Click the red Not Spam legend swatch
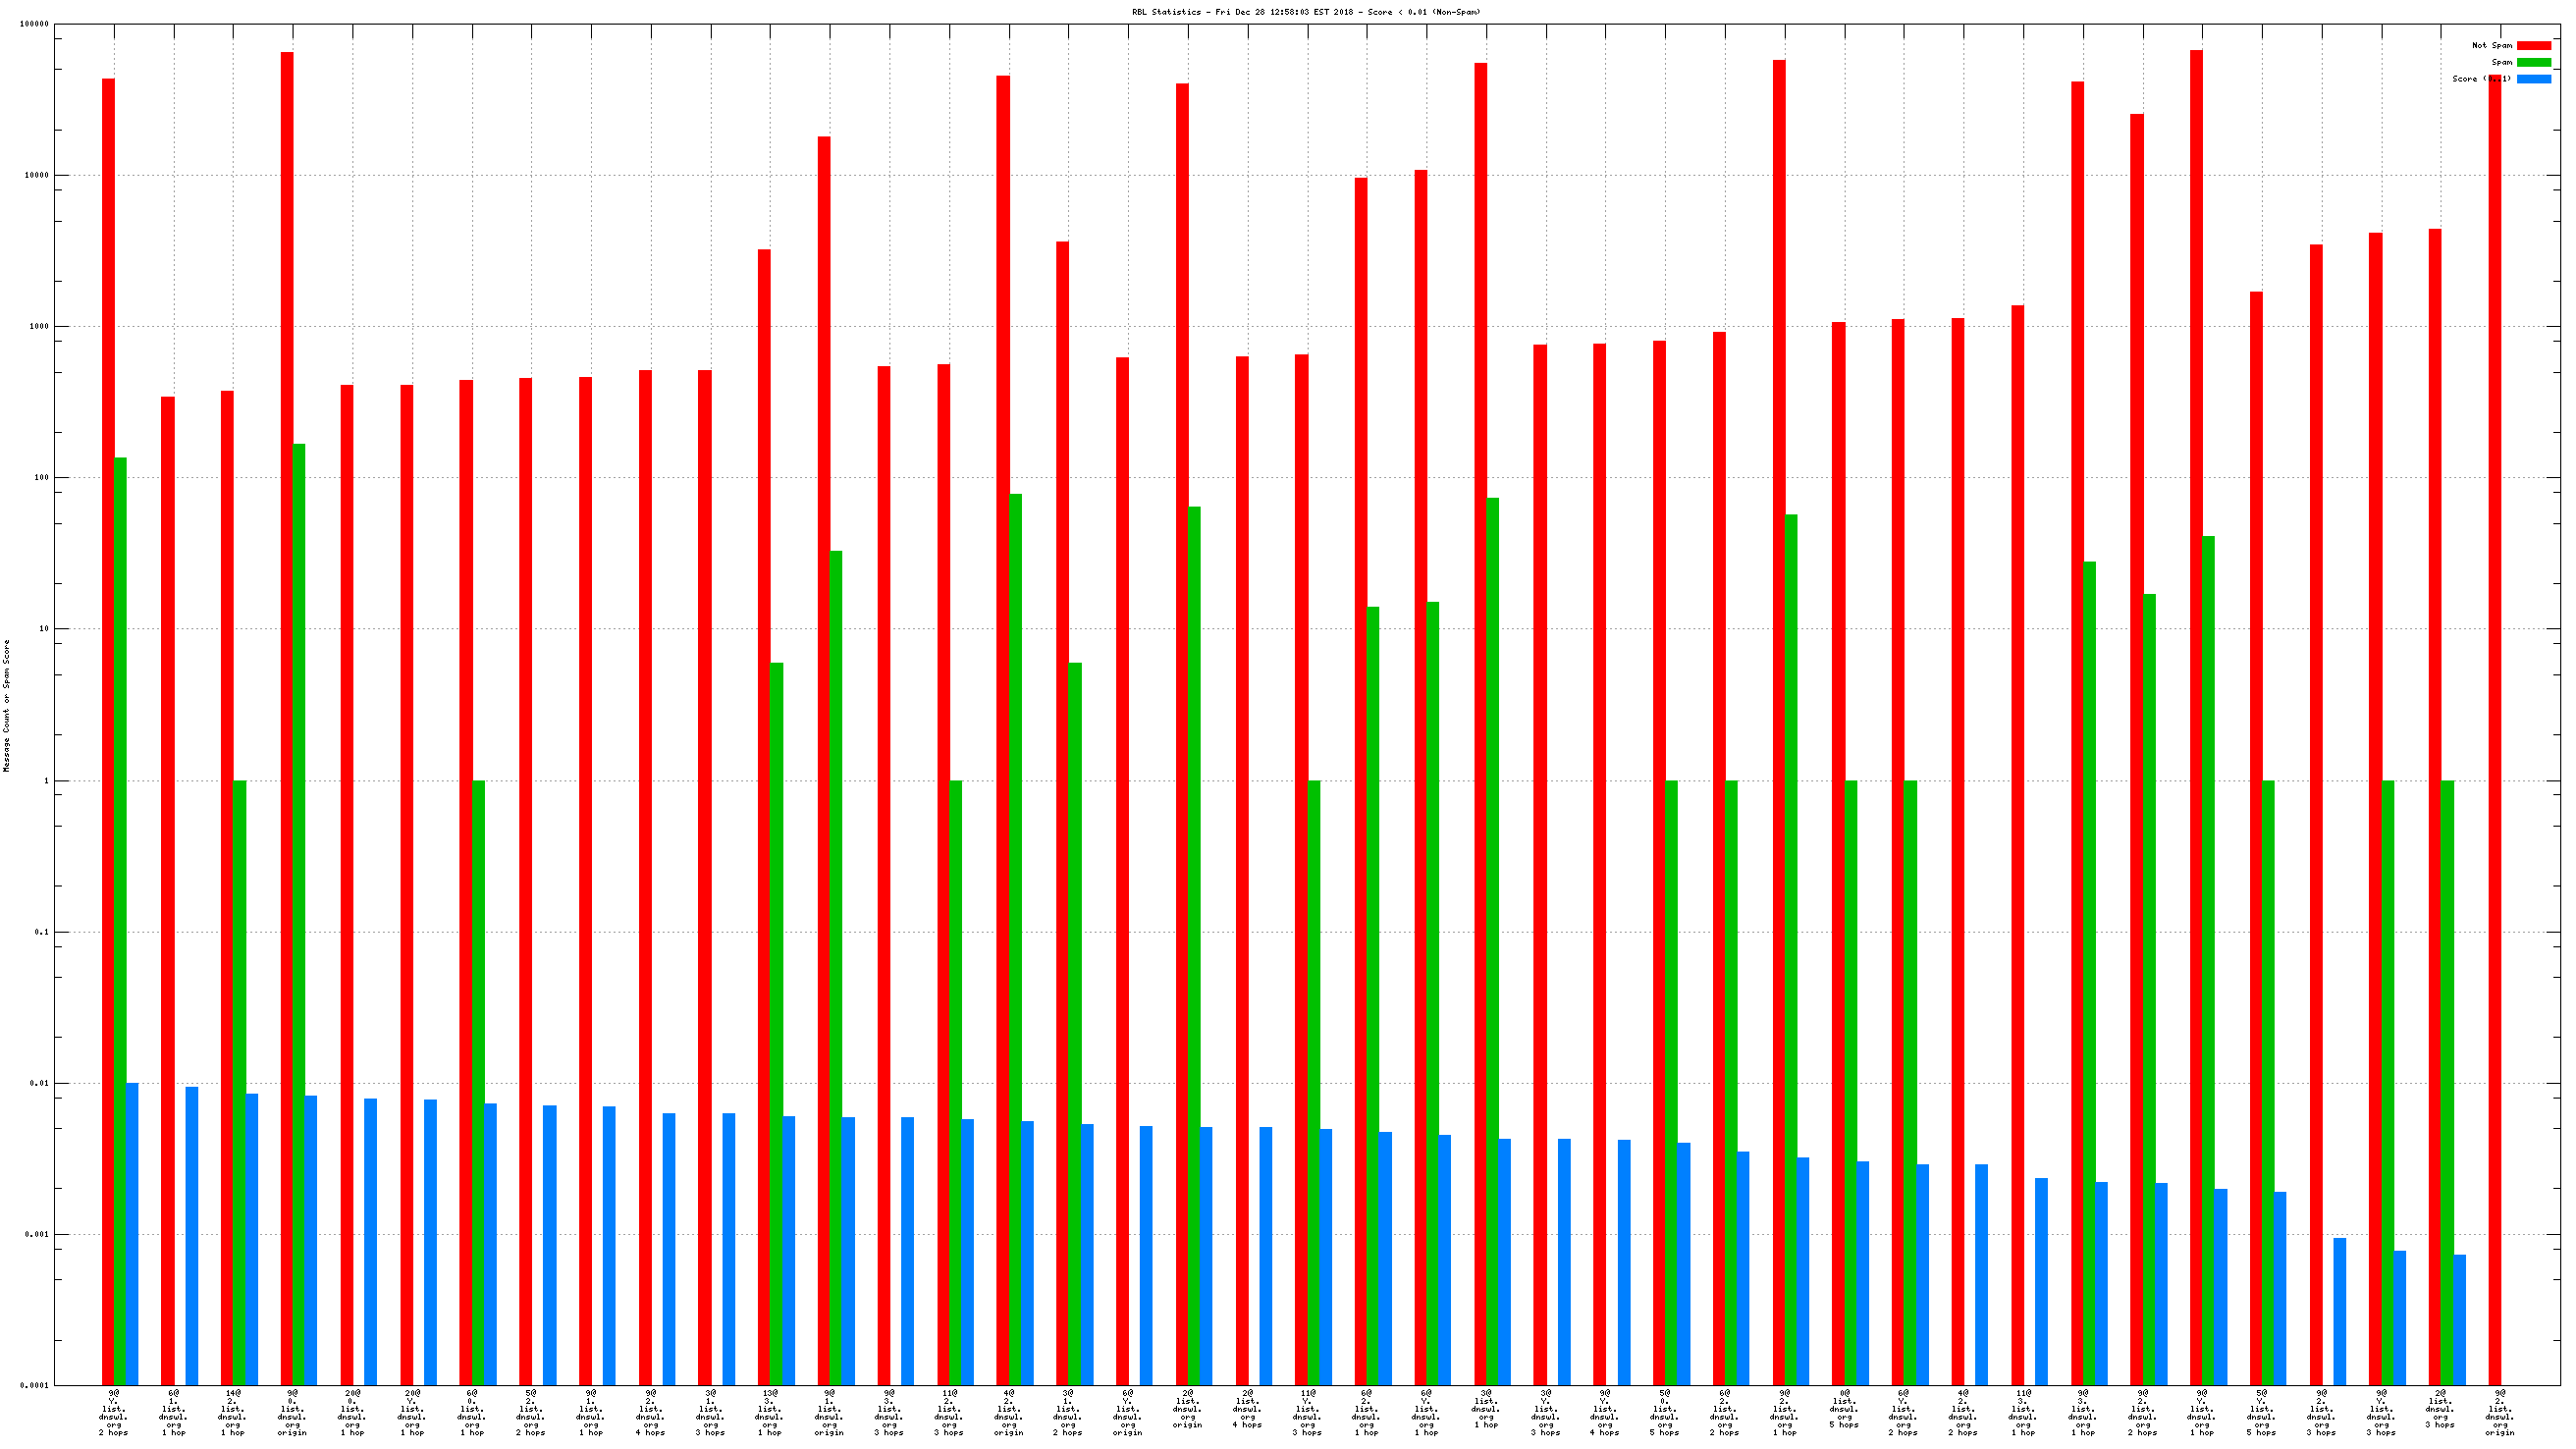The image size is (2576, 1449). (2533, 45)
